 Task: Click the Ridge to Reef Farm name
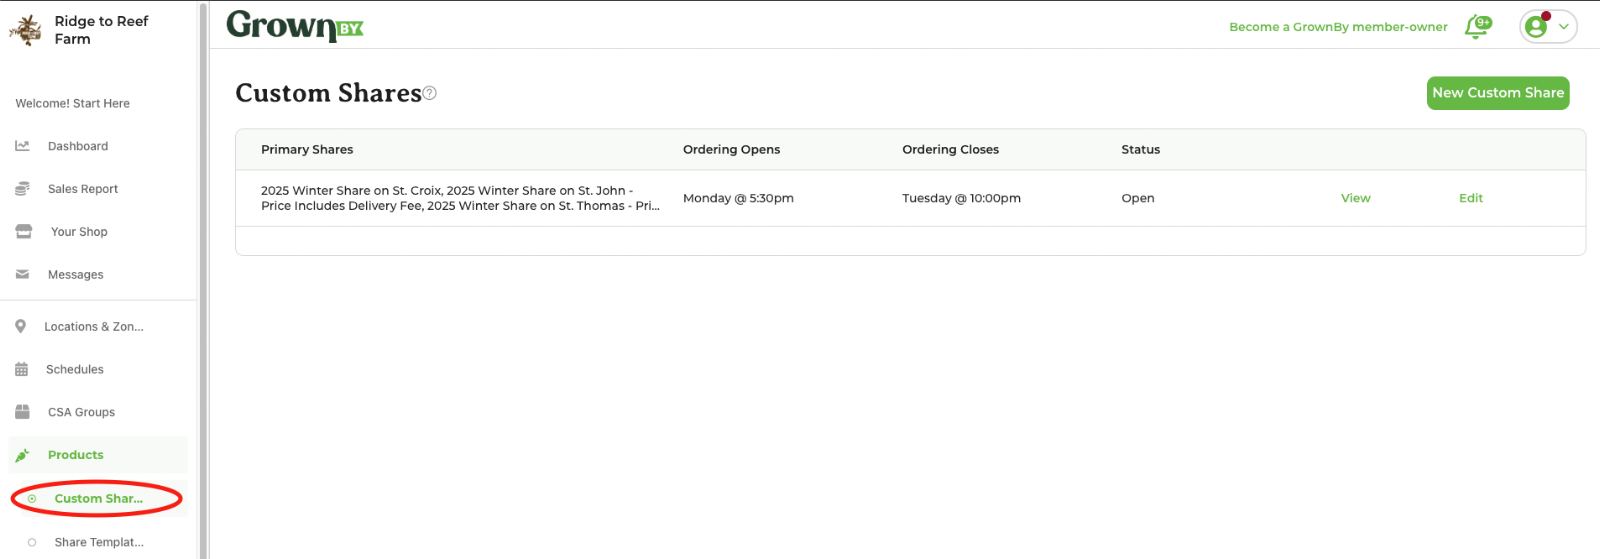[x=101, y=30]
